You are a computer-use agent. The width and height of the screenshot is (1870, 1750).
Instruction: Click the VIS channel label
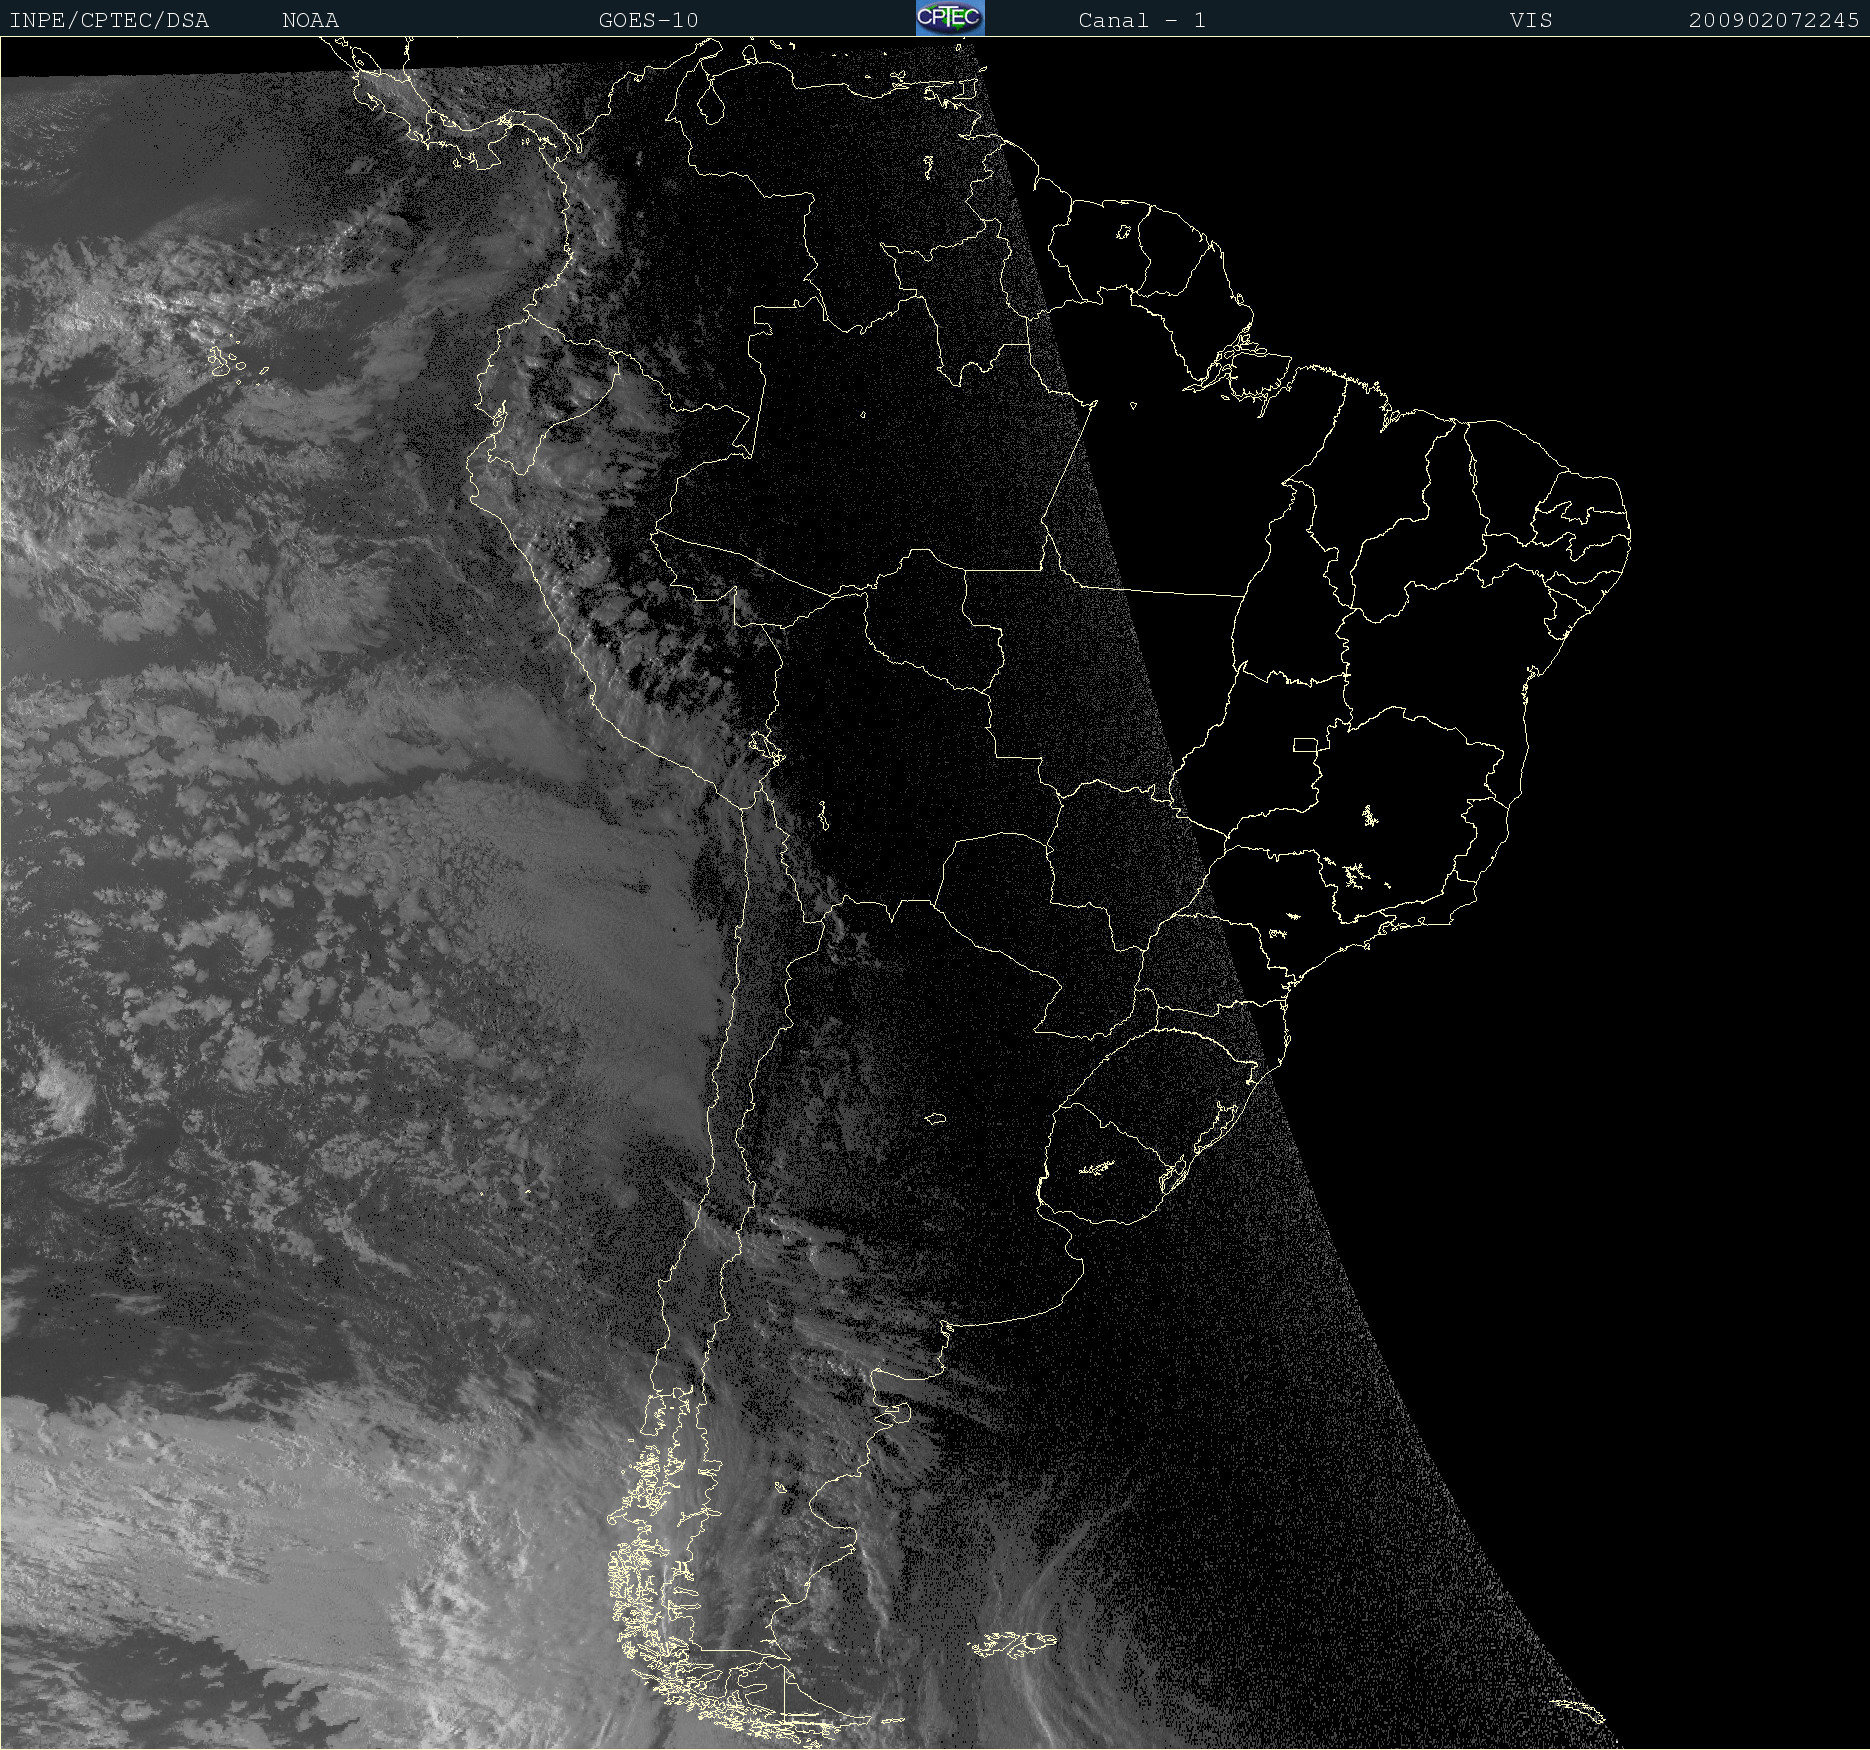coord(1531,20)
